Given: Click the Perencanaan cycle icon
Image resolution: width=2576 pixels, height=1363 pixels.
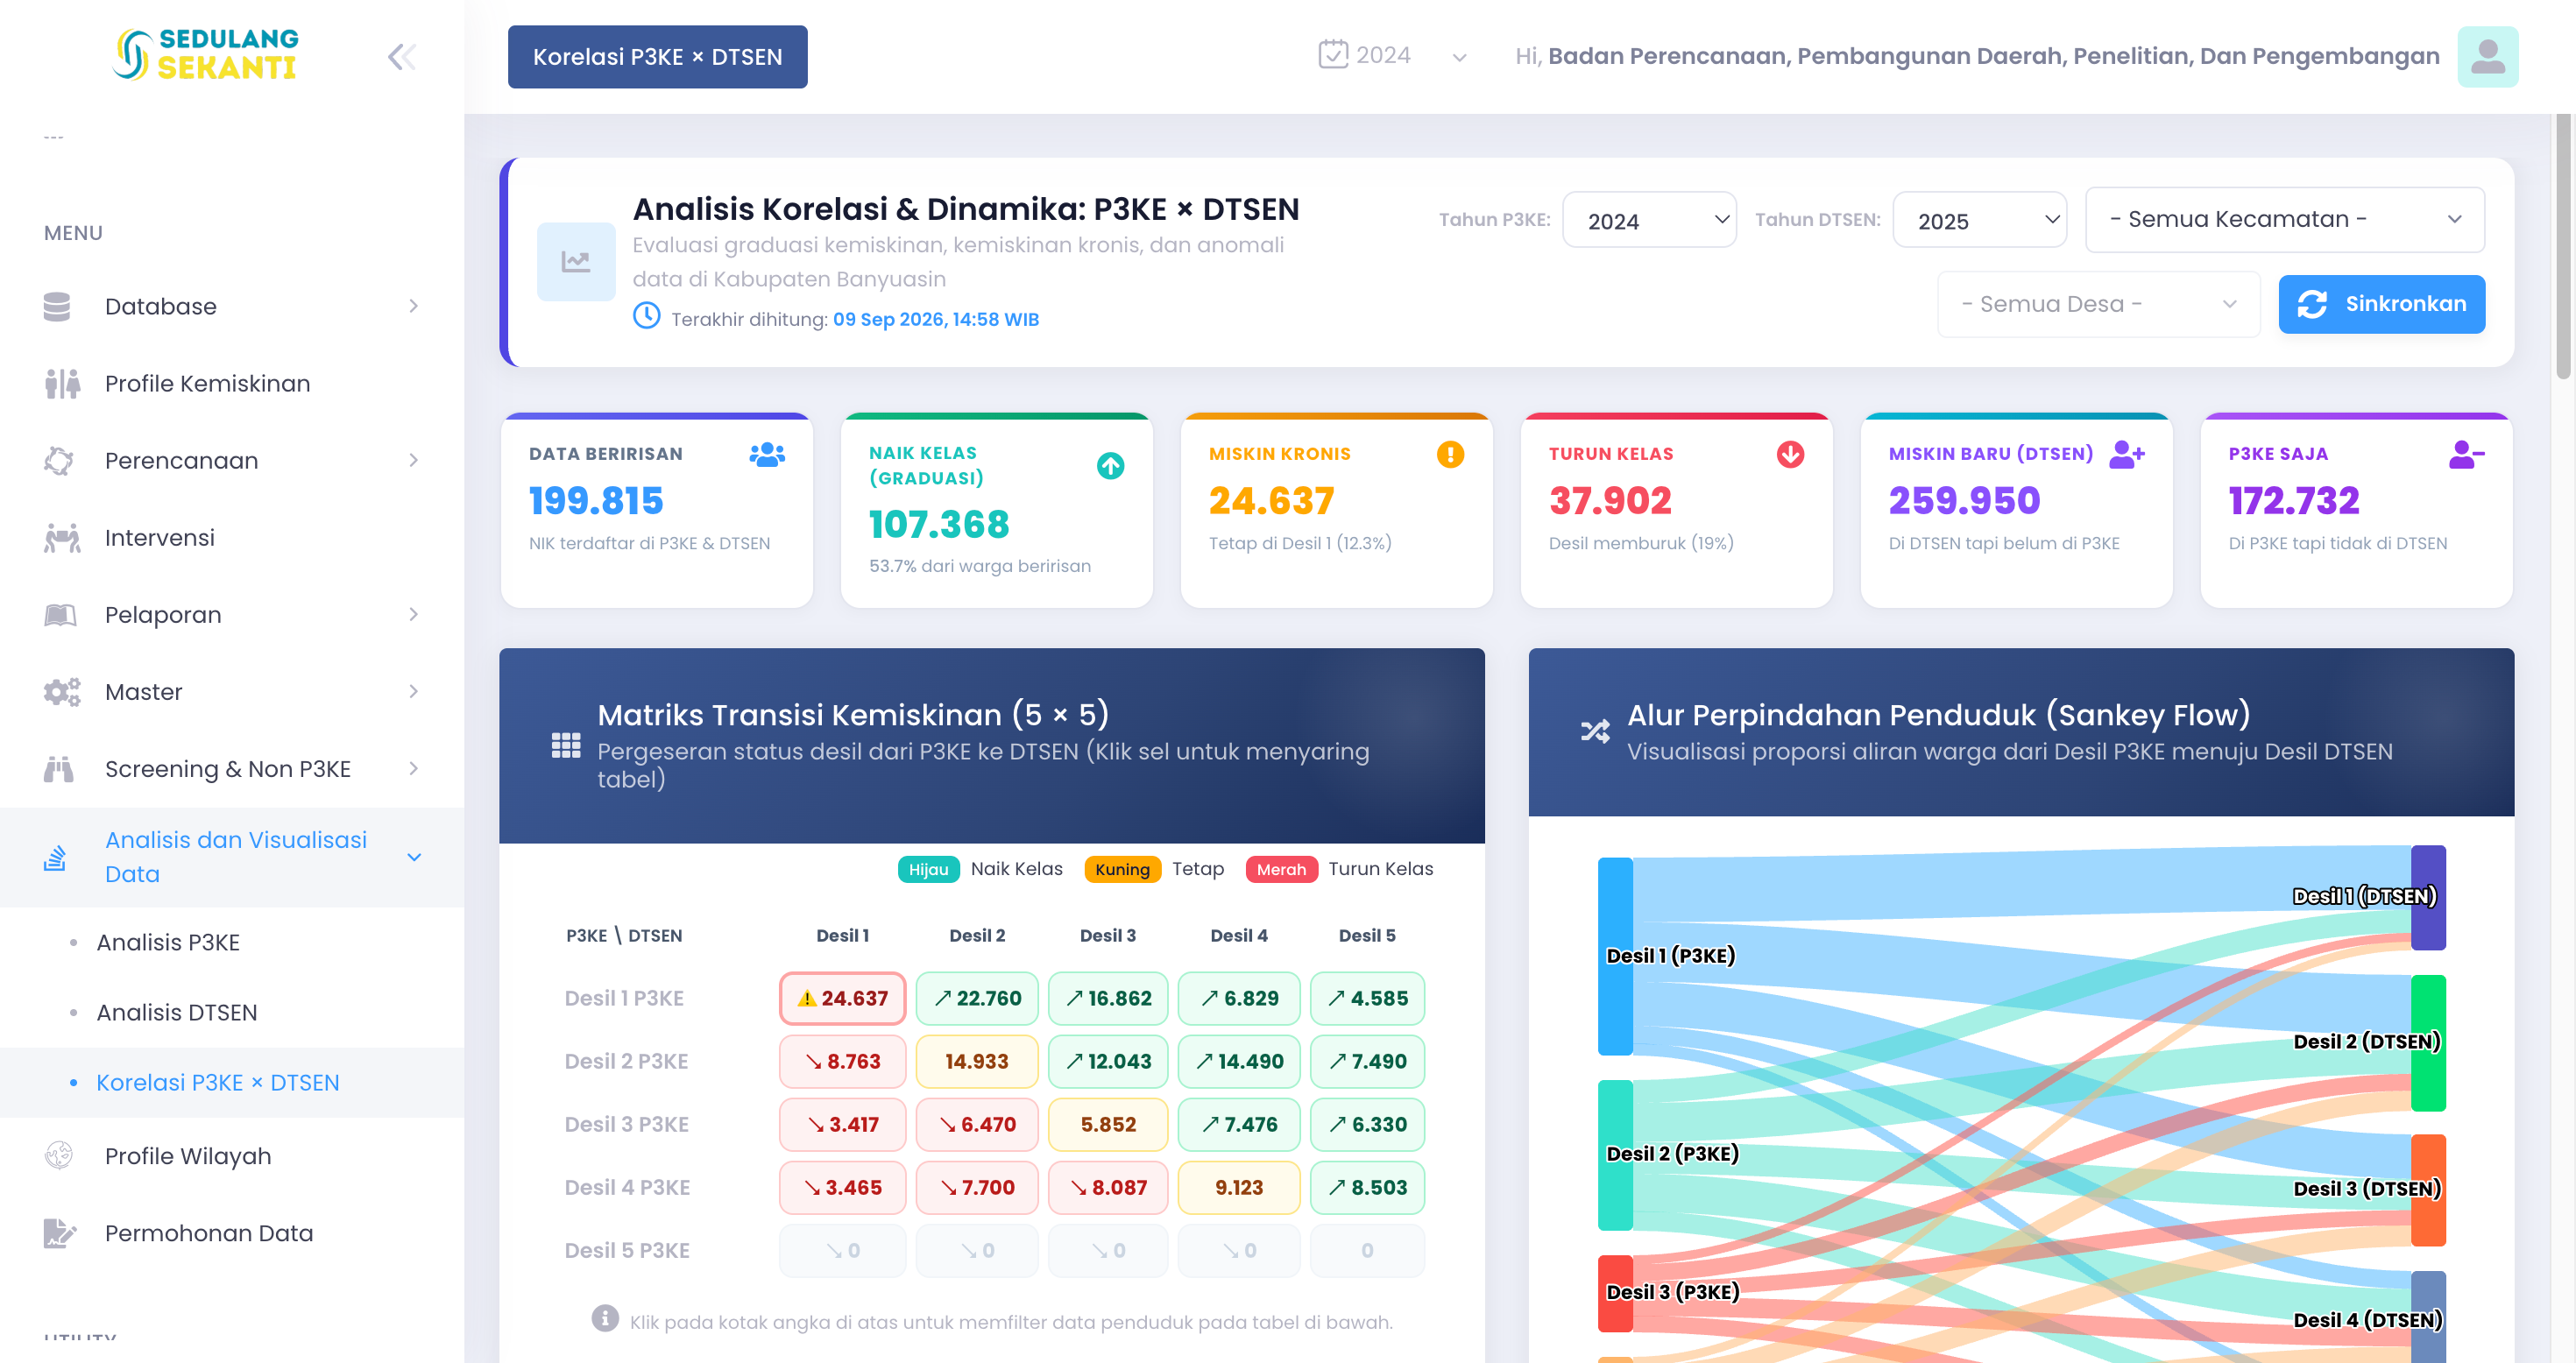Looking at the screenshot, I should point(59,461).
